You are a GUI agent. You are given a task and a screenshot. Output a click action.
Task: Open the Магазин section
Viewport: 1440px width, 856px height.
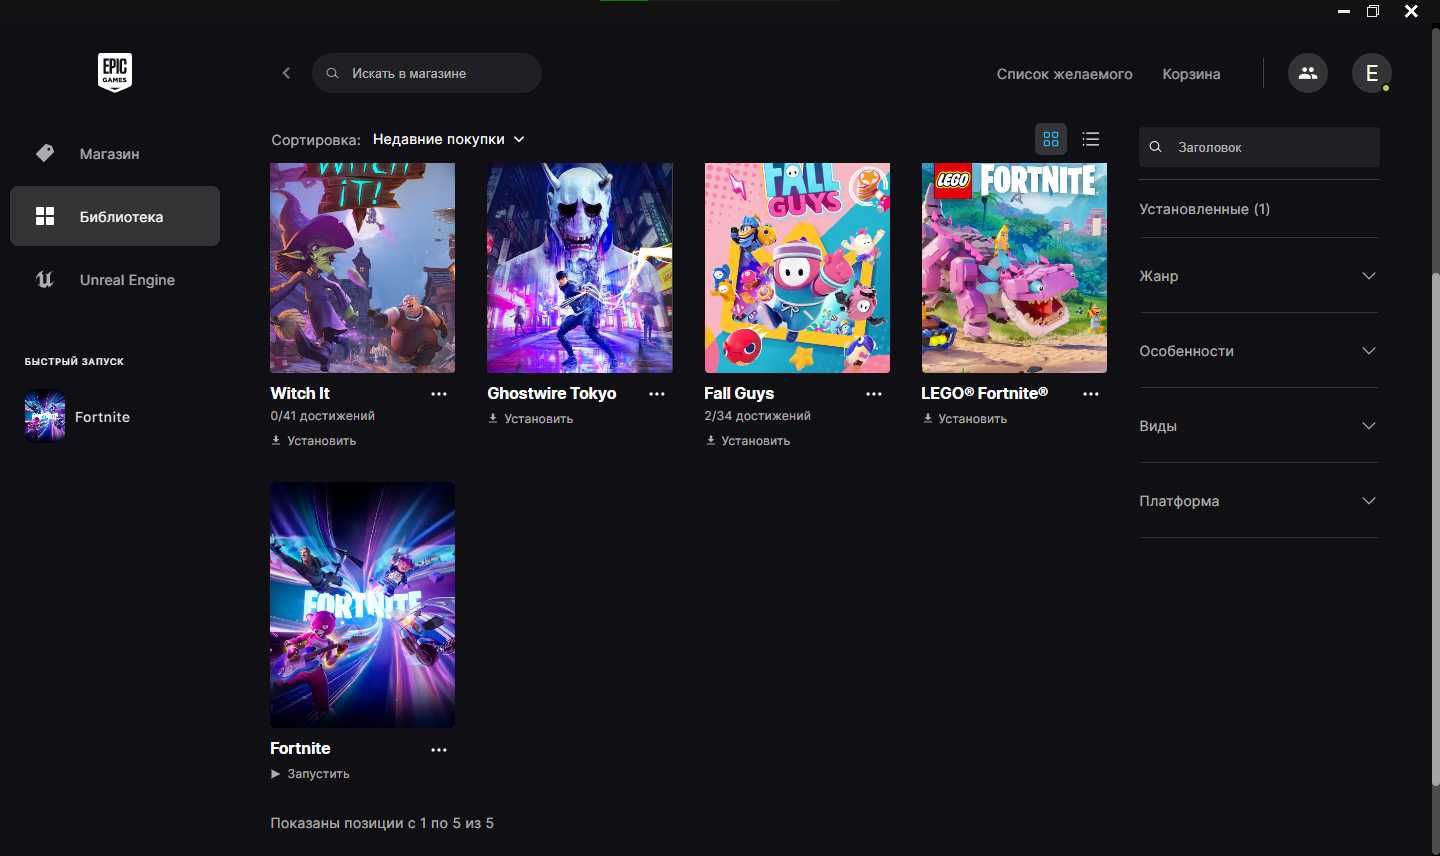click(x=115, y=153)
